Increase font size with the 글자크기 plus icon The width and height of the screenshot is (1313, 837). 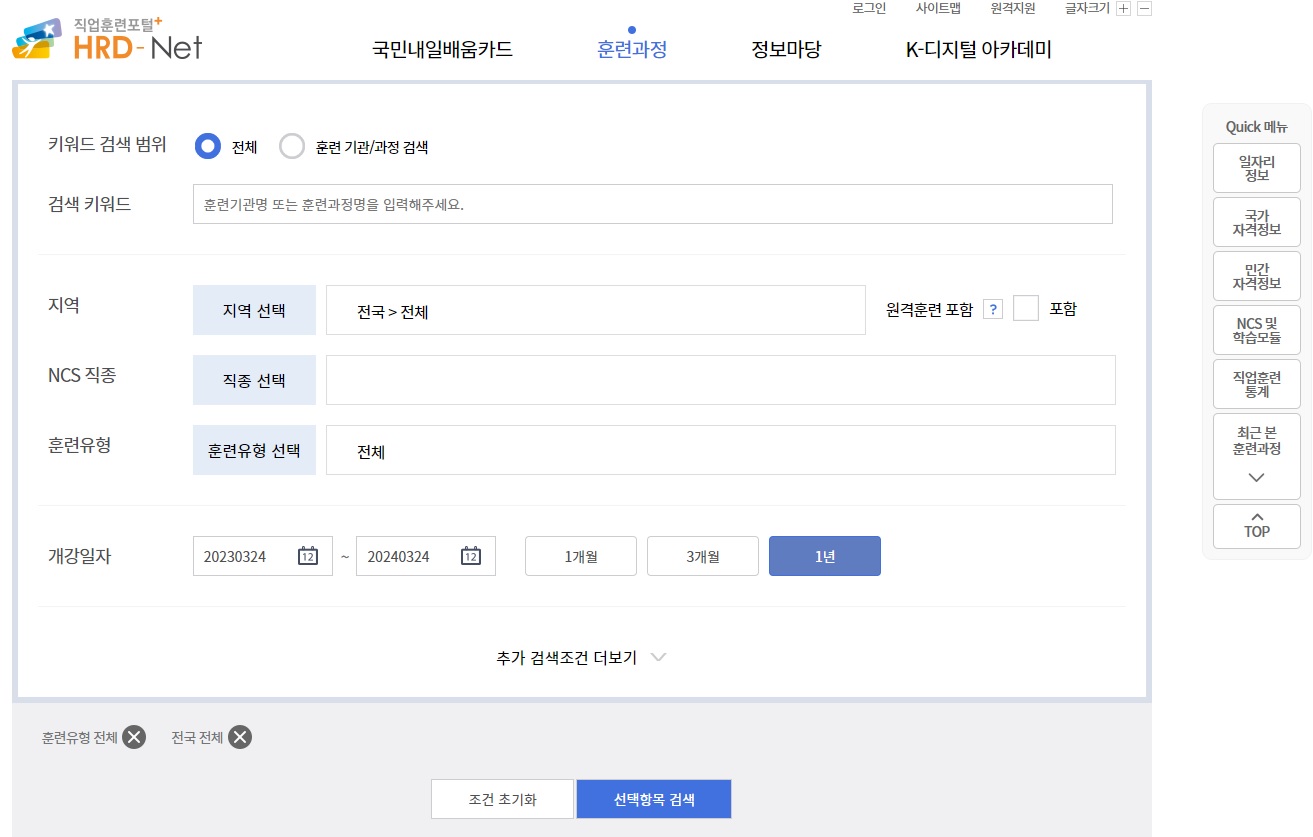(x=1124, y=8)
